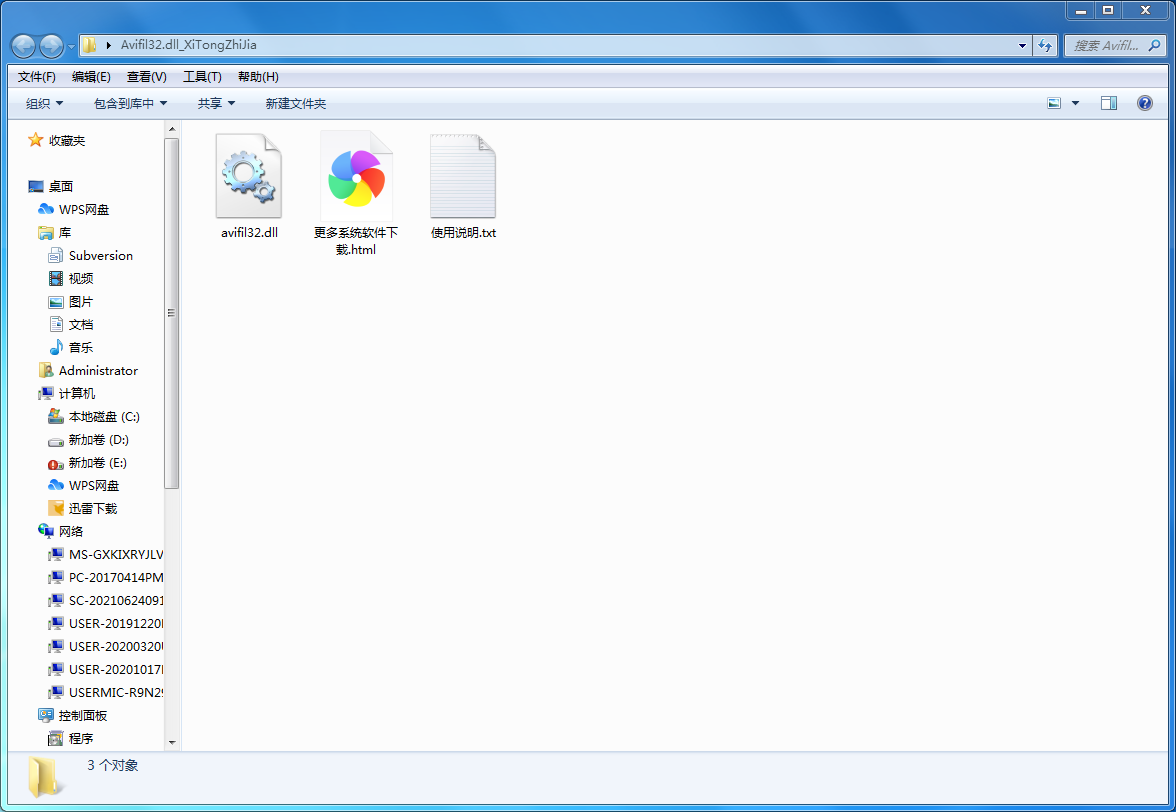This screenshot has height=812, width=1176.
Task: Expand the address bar root path arrow
Action: tap(109, 45)
